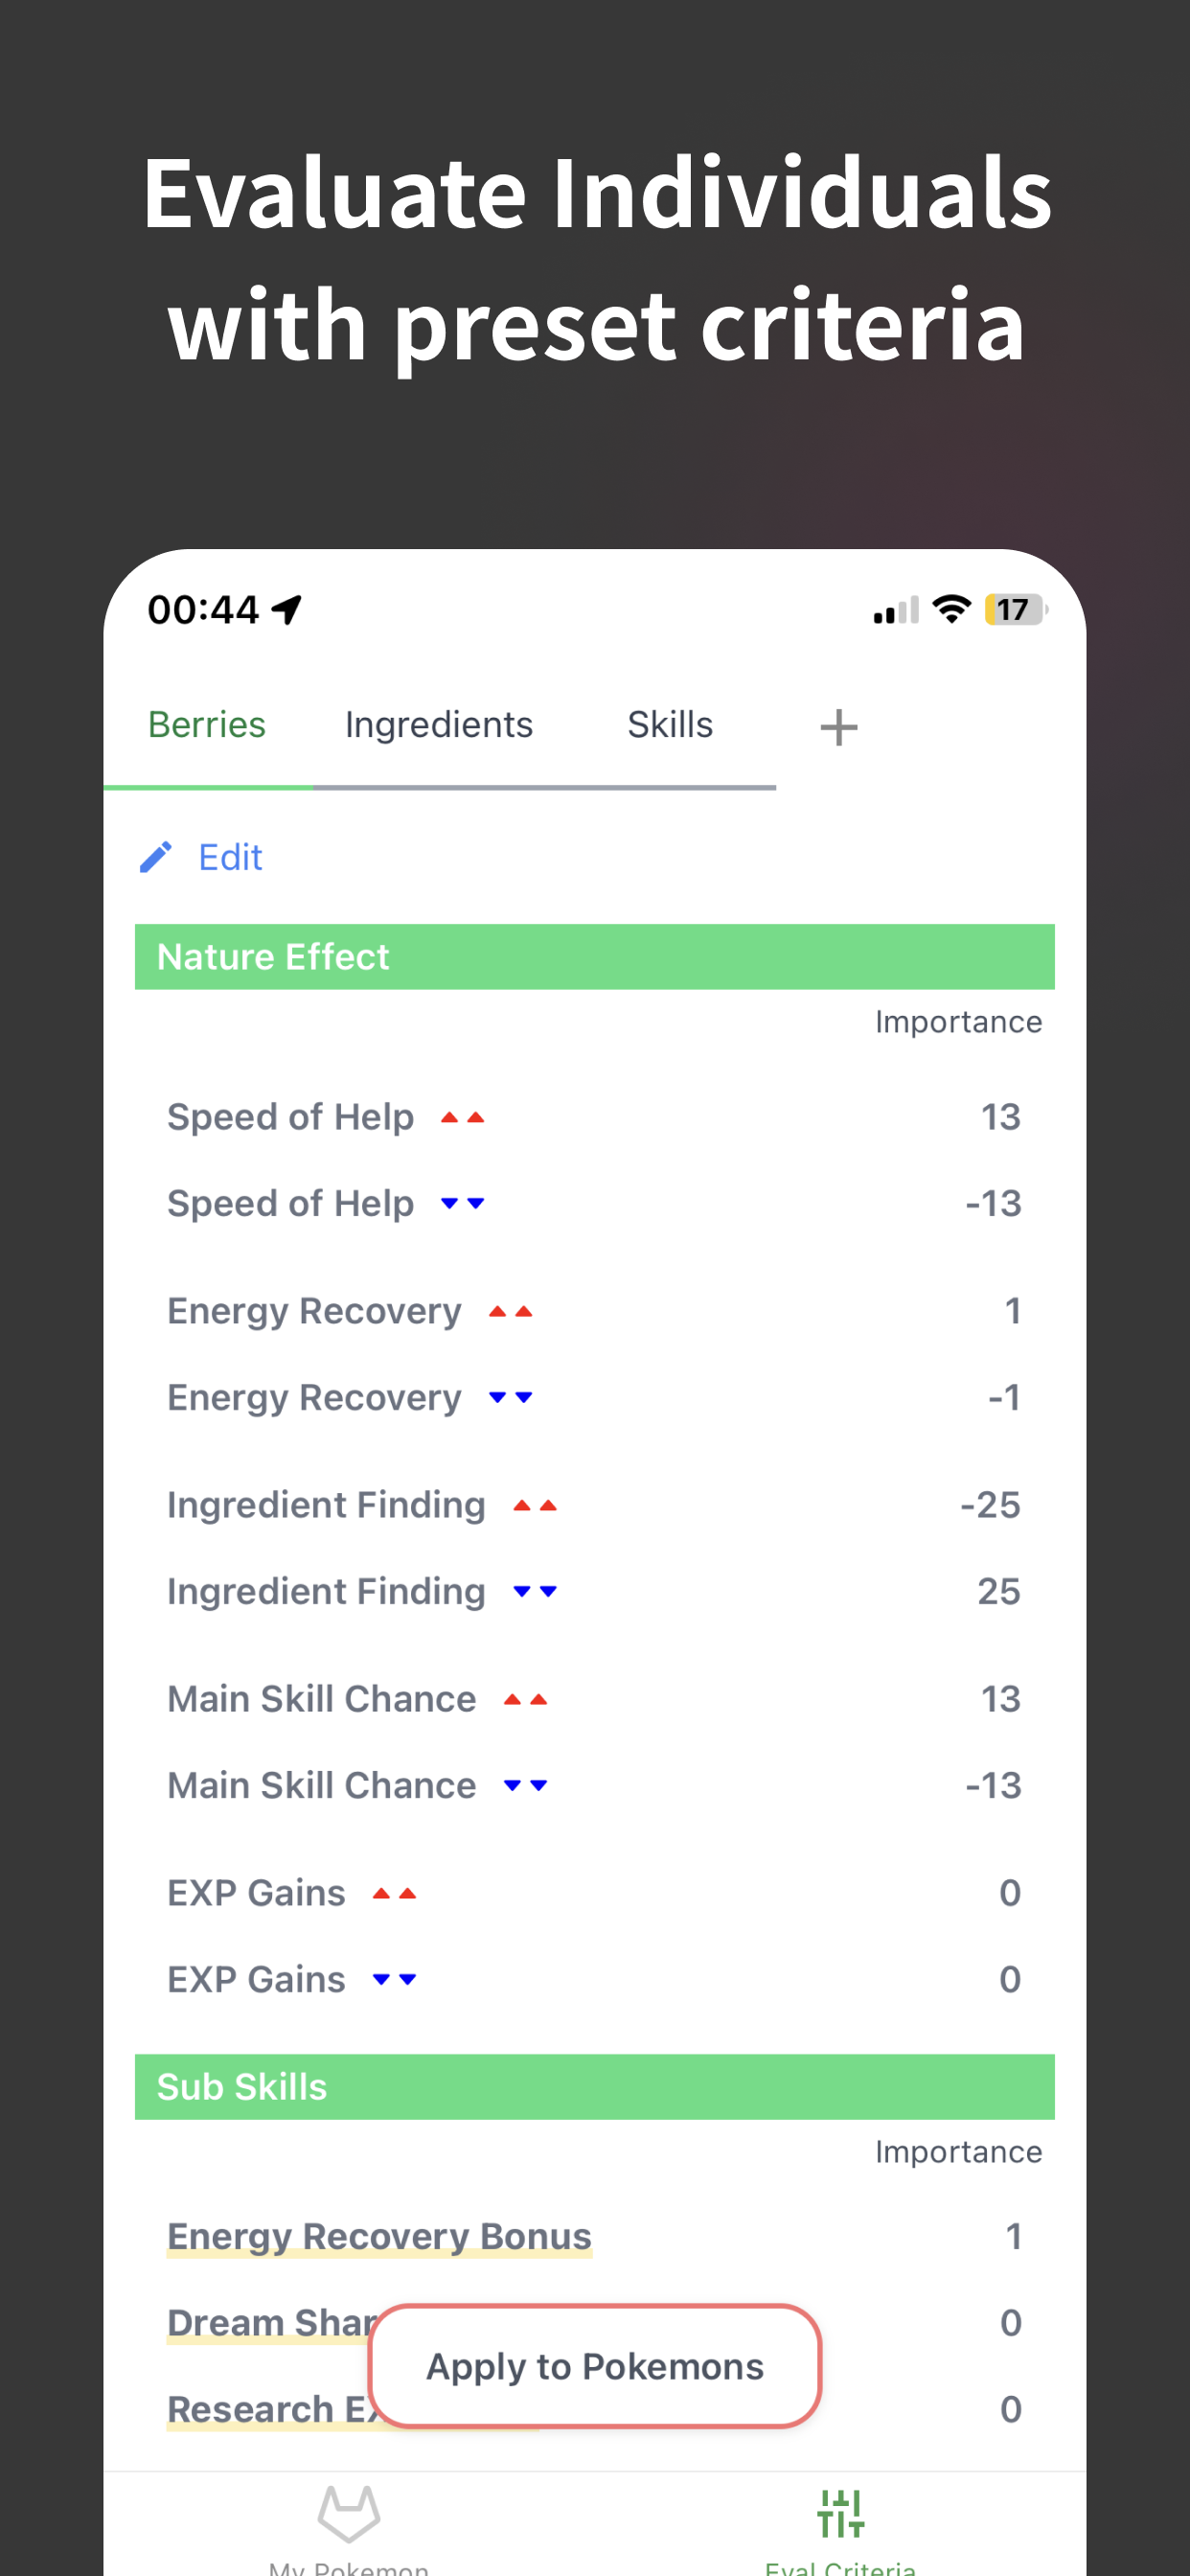Select the Berries tab
This screenshot has width=1190, height=2576.
207,725
